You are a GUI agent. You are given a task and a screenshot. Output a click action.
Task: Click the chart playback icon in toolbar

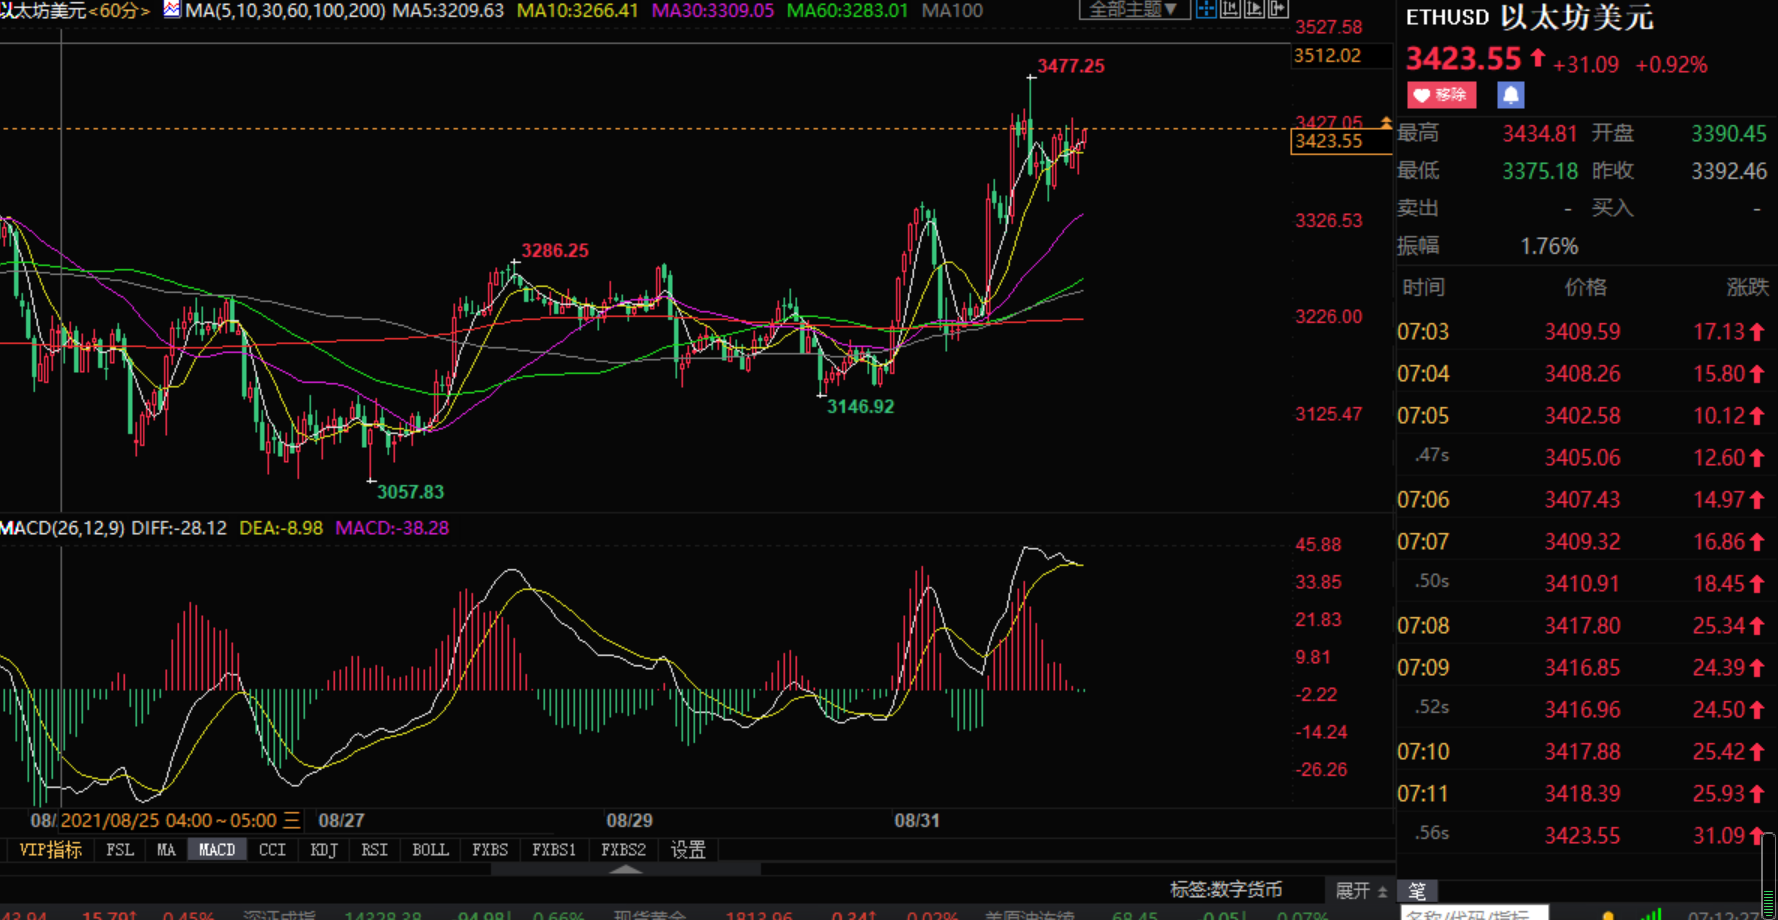[1254, 9]
